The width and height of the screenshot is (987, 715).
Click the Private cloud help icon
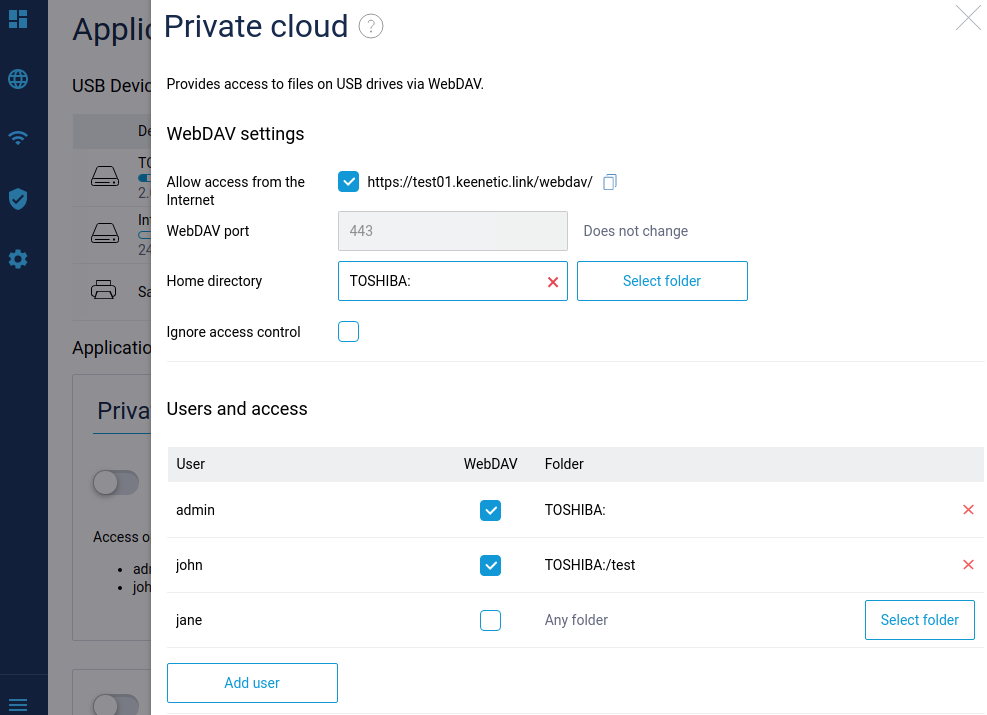pos(371,27)
